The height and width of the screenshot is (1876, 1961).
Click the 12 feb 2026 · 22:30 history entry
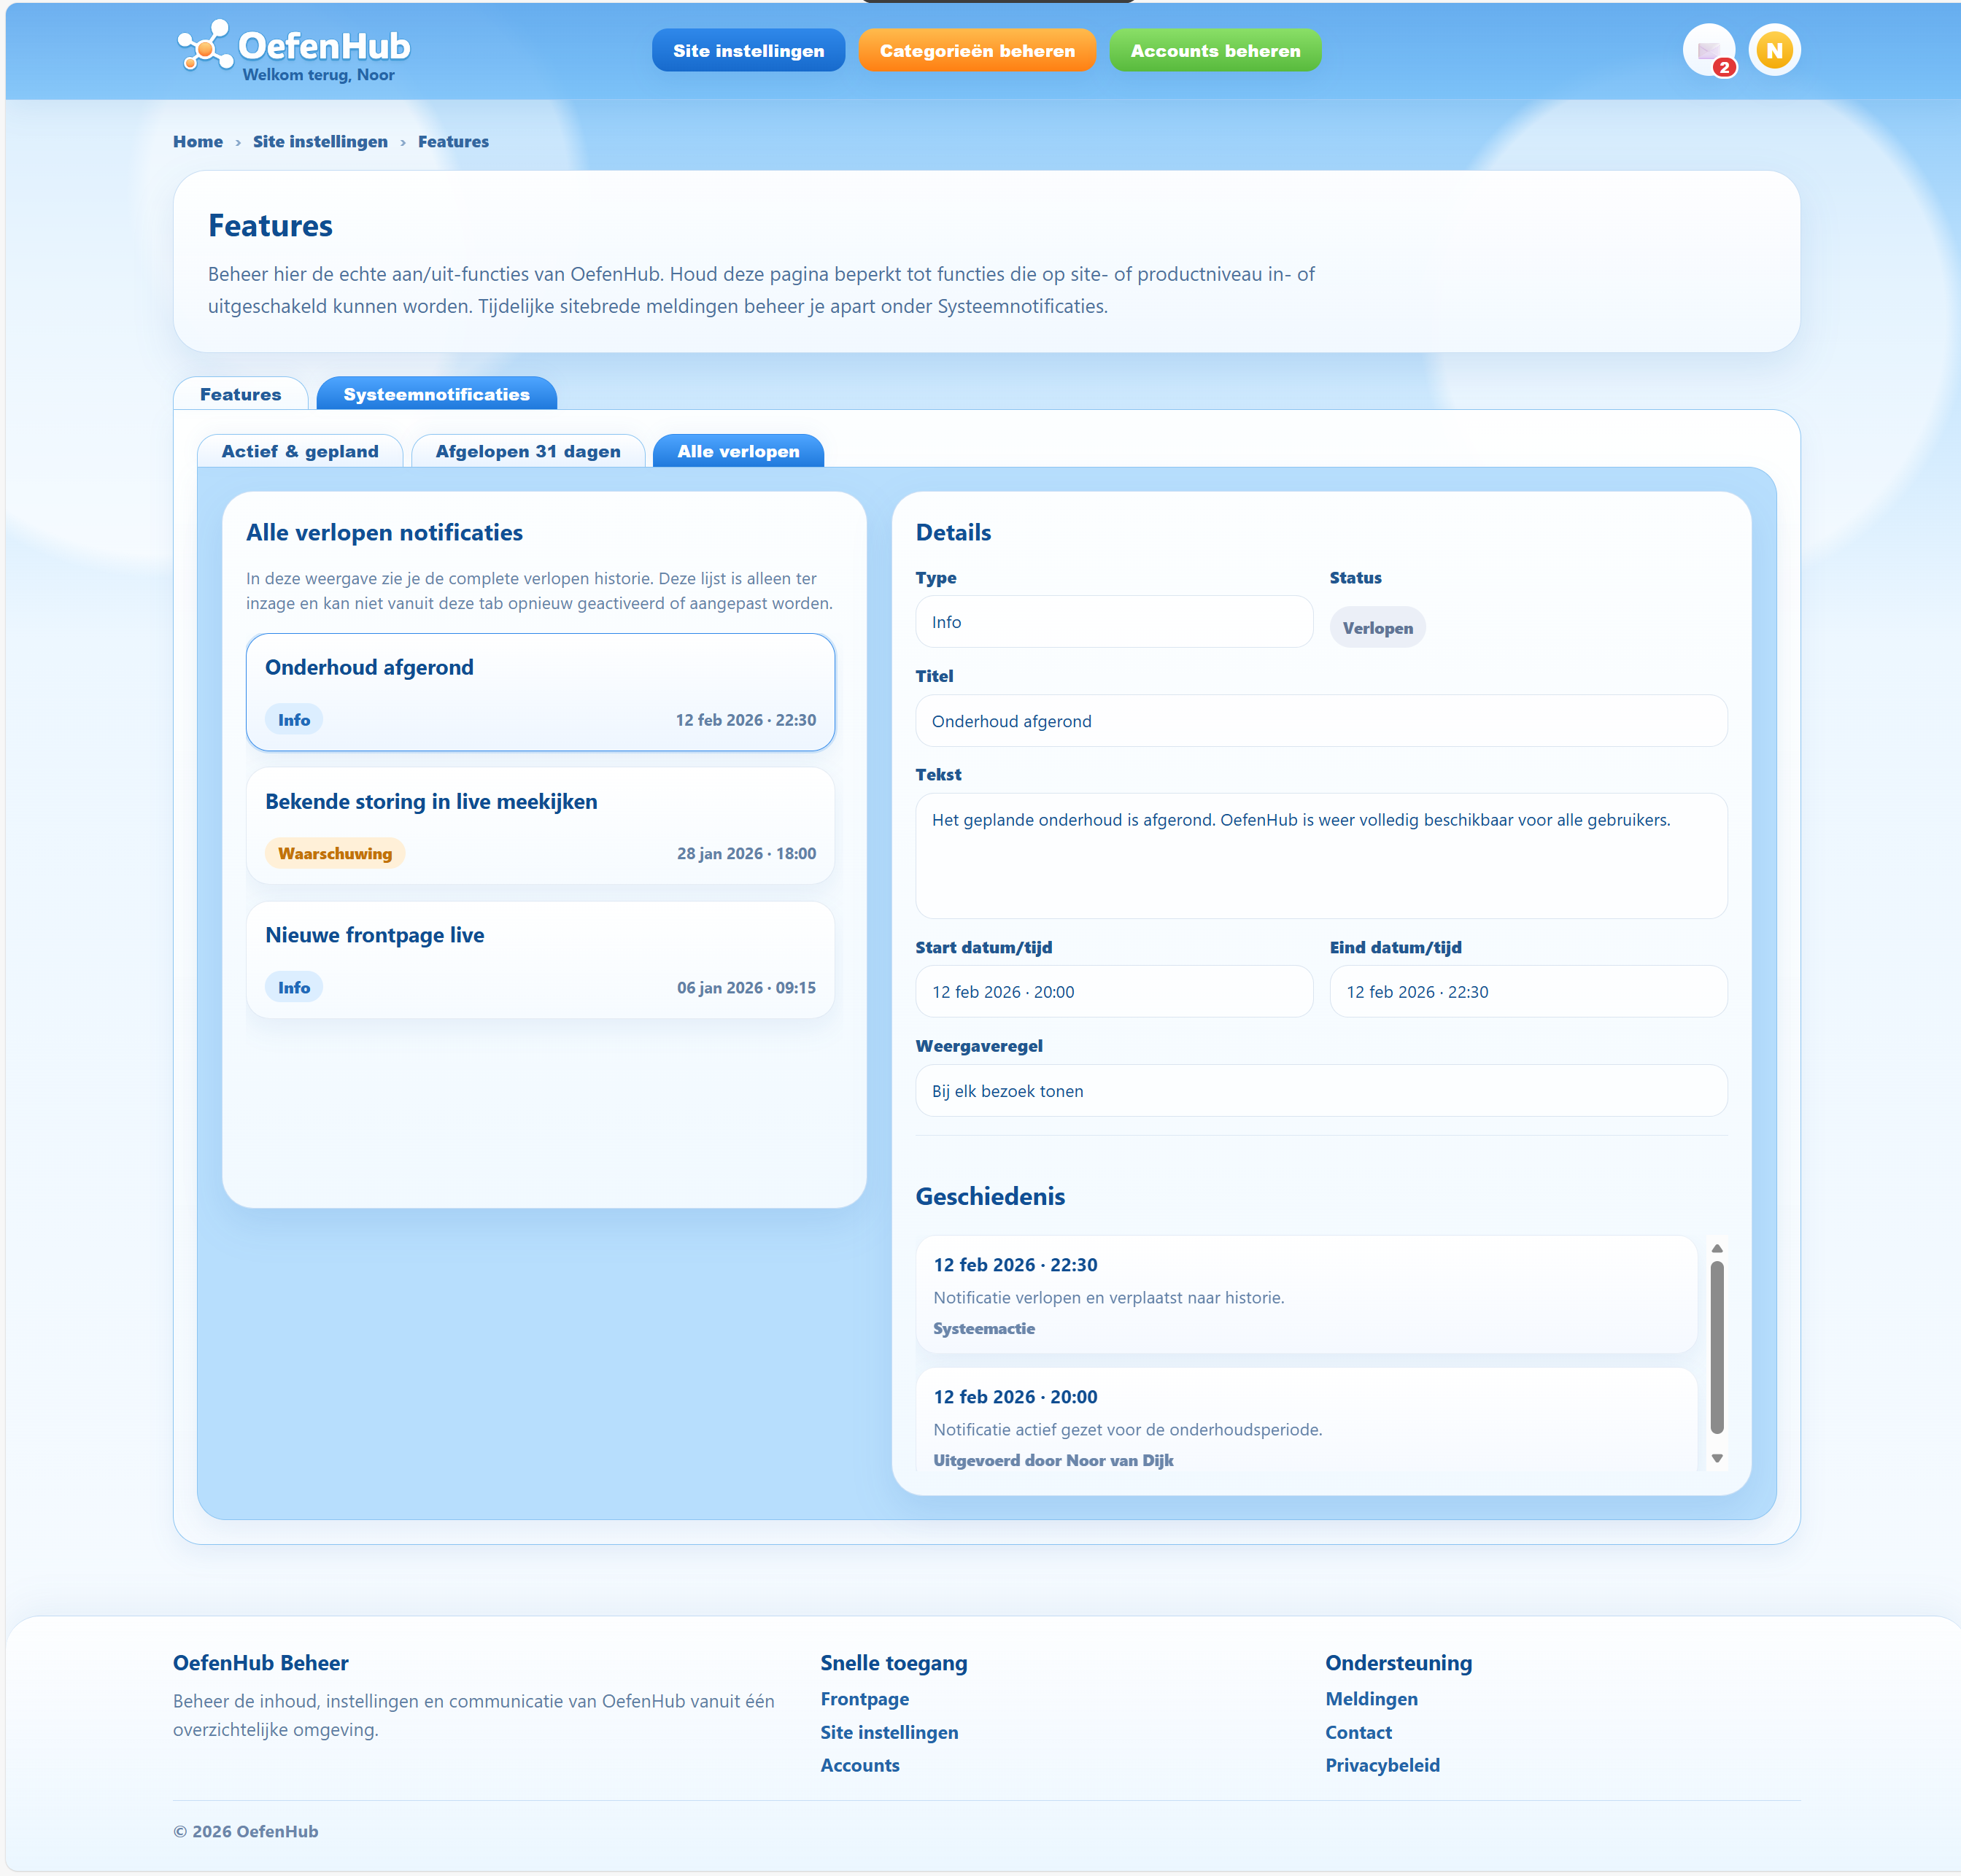[x=1306, y=1295]
